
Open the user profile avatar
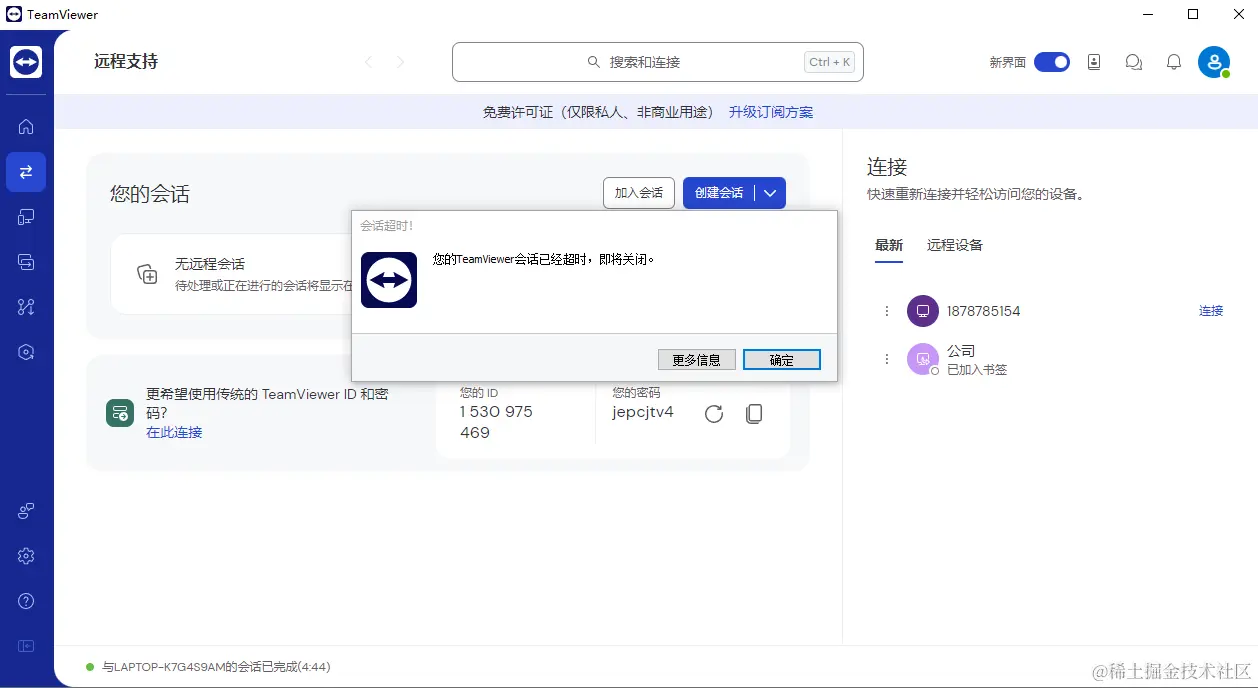tap(1214, 62)
